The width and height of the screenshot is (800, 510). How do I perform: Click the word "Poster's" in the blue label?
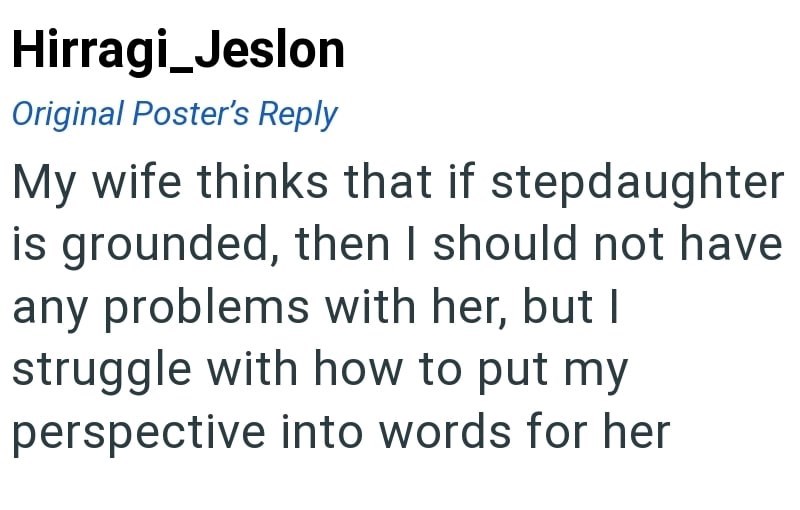point(192,114)
